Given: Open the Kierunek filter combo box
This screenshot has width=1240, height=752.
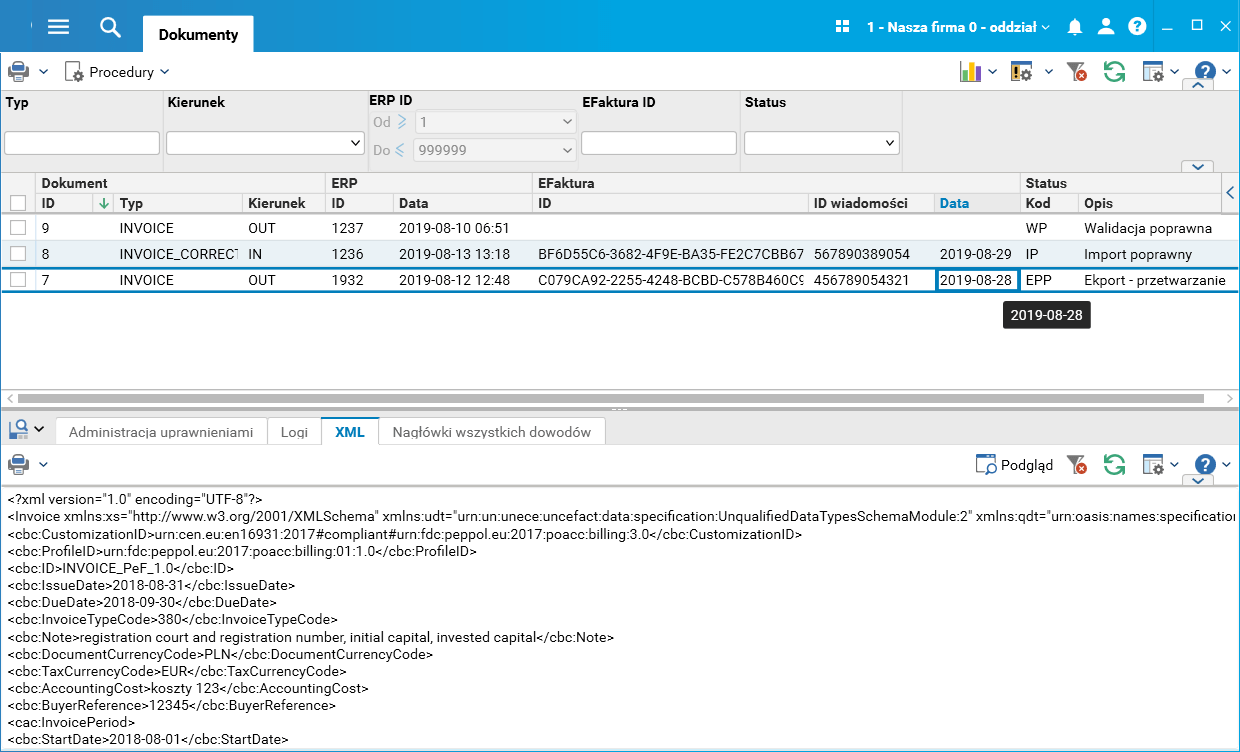Looking at the screenshot, I should click(x=265, y=143).
